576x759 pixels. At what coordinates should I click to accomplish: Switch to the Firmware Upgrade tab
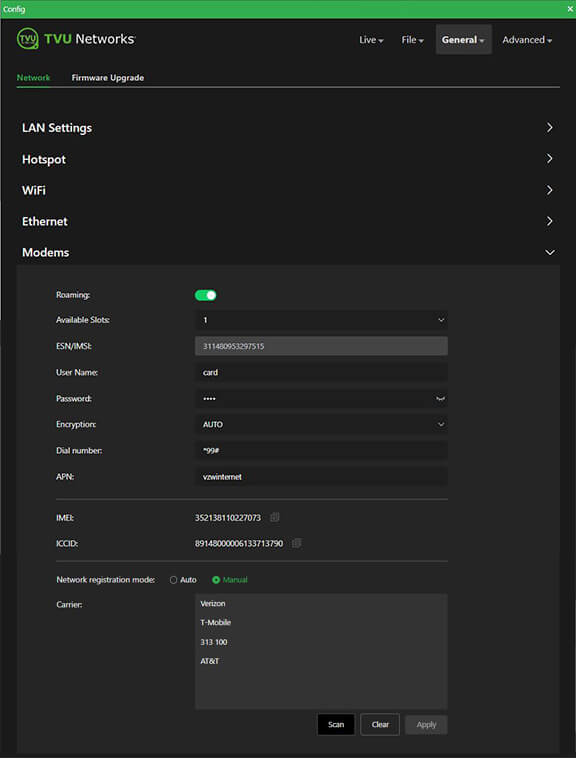pos(107,77)
